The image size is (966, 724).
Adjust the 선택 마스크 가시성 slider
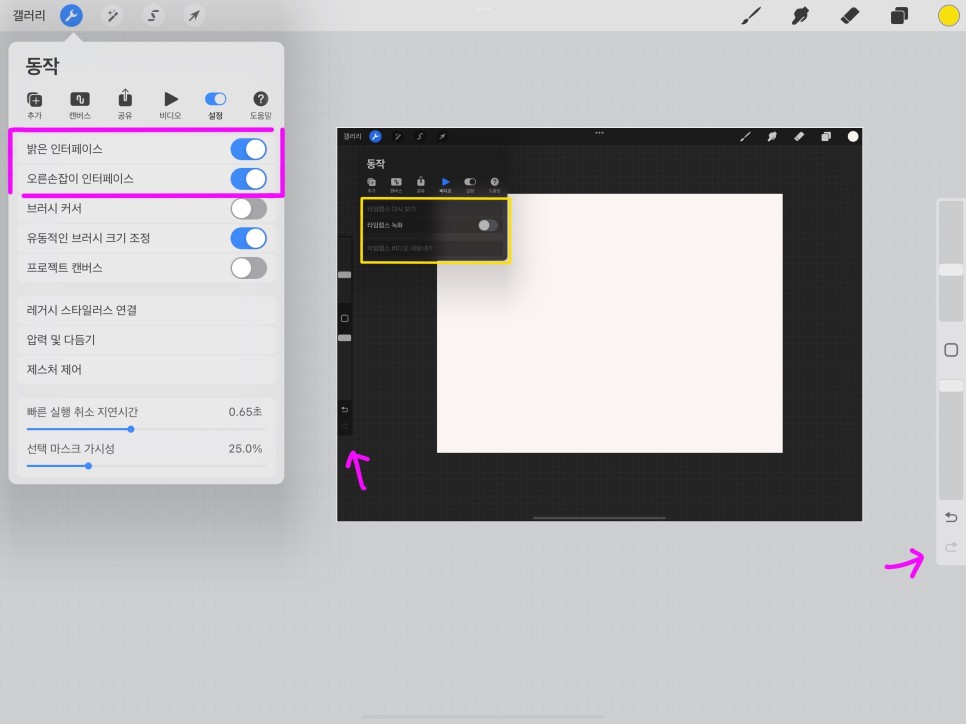[146, 466]
